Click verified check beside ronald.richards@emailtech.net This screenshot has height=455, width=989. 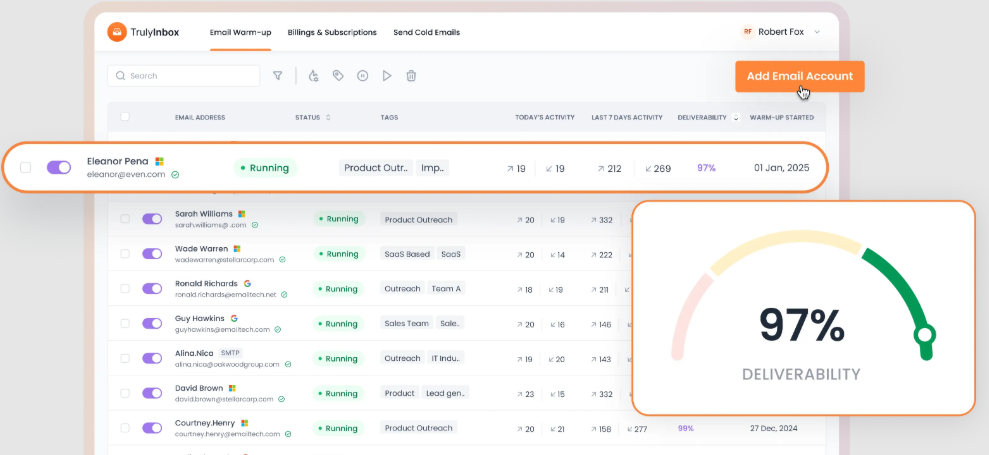(284, 294)
